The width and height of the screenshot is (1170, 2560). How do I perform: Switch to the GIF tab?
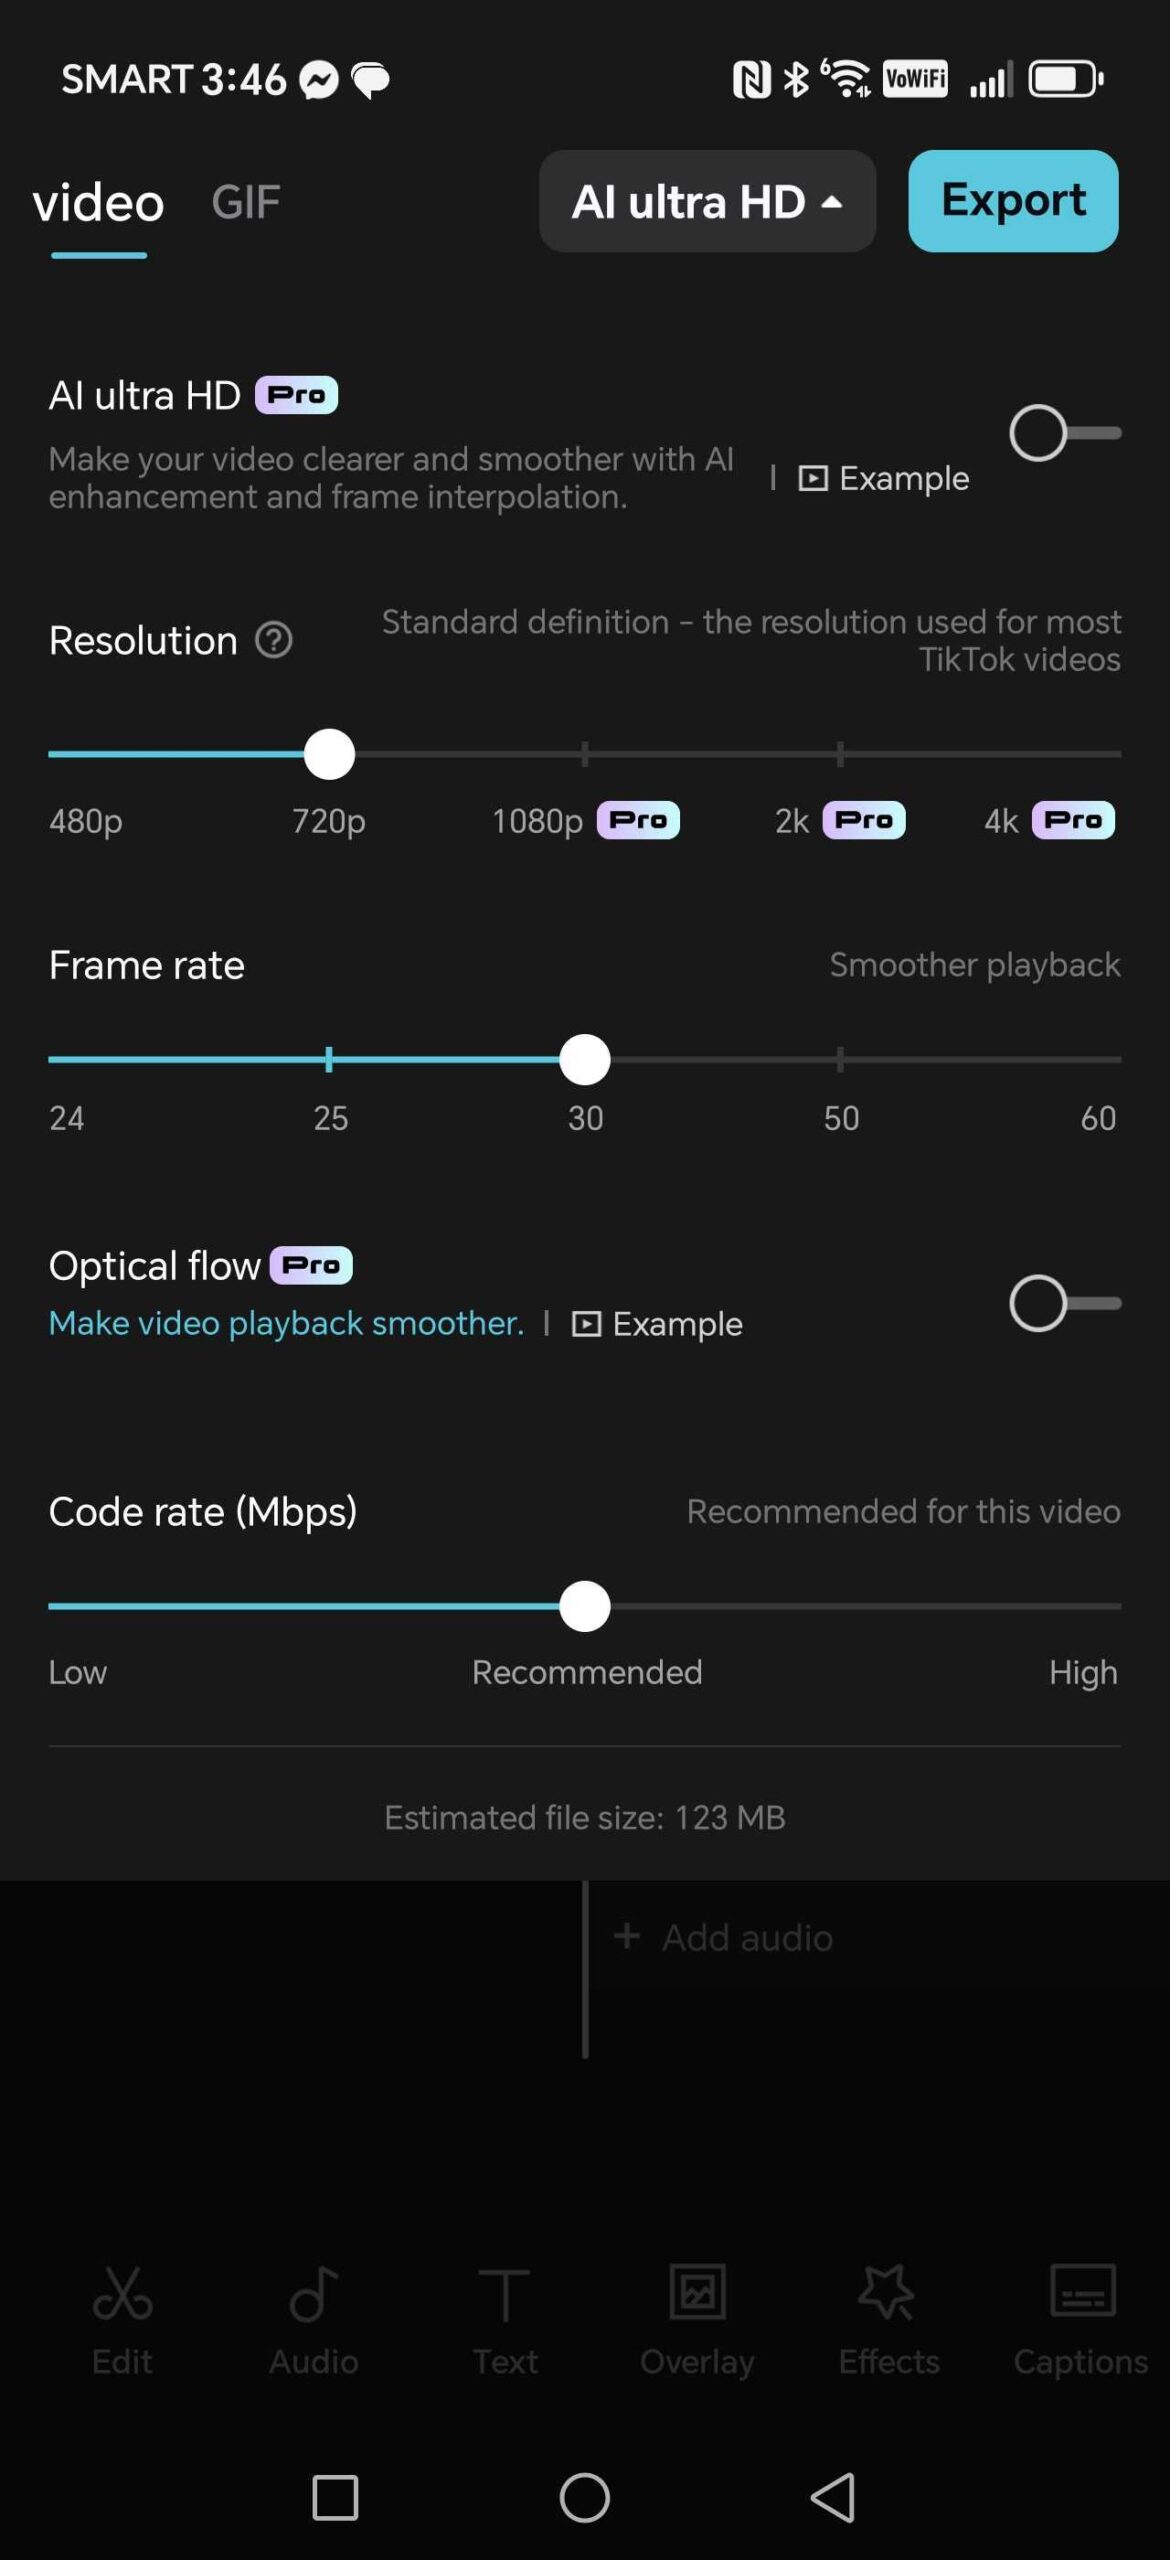[245, 202]
